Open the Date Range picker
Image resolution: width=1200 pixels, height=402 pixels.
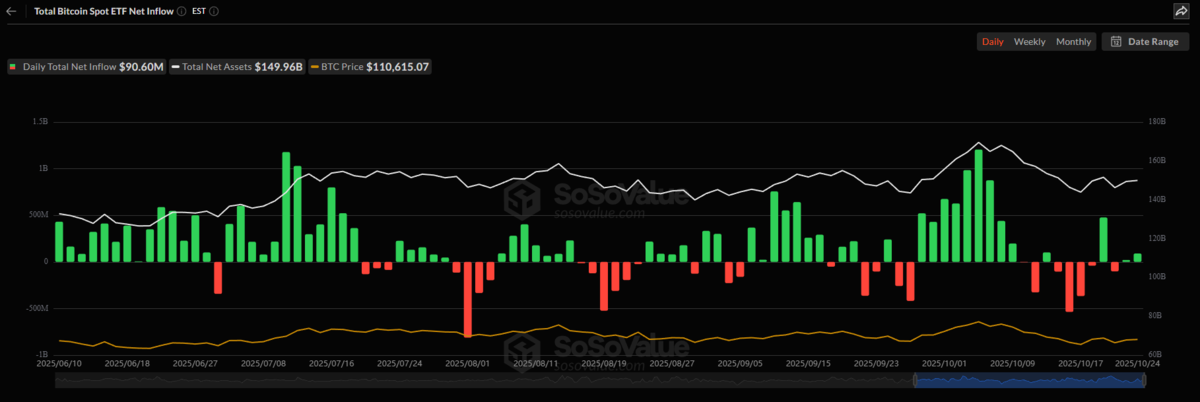(x=1146, y=42)
